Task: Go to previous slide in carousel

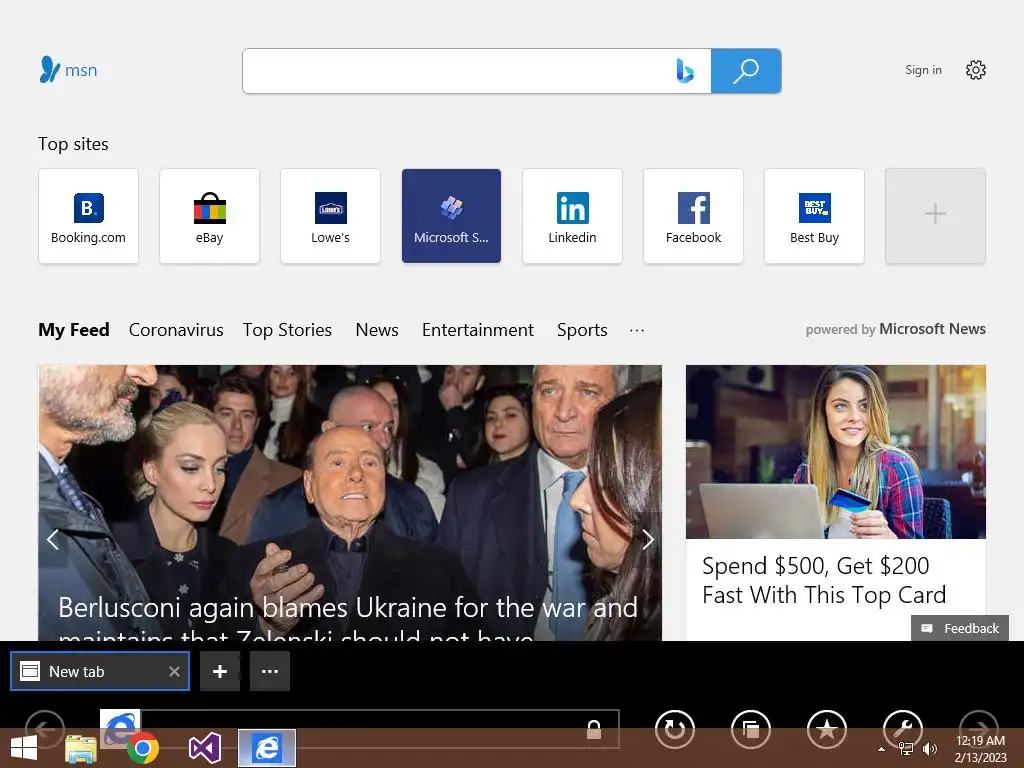Action: 53,539
